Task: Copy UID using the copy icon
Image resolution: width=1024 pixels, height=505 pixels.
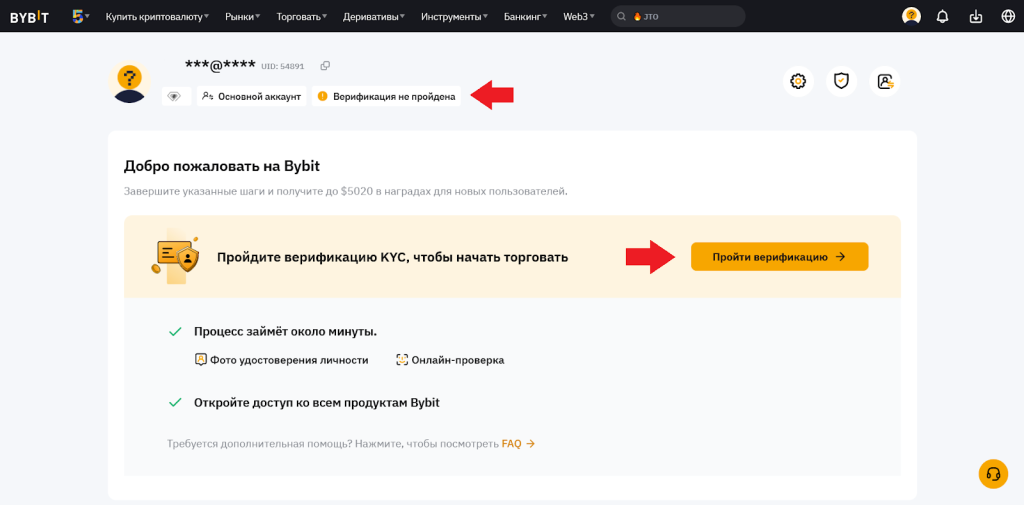Action: [325, 66]
